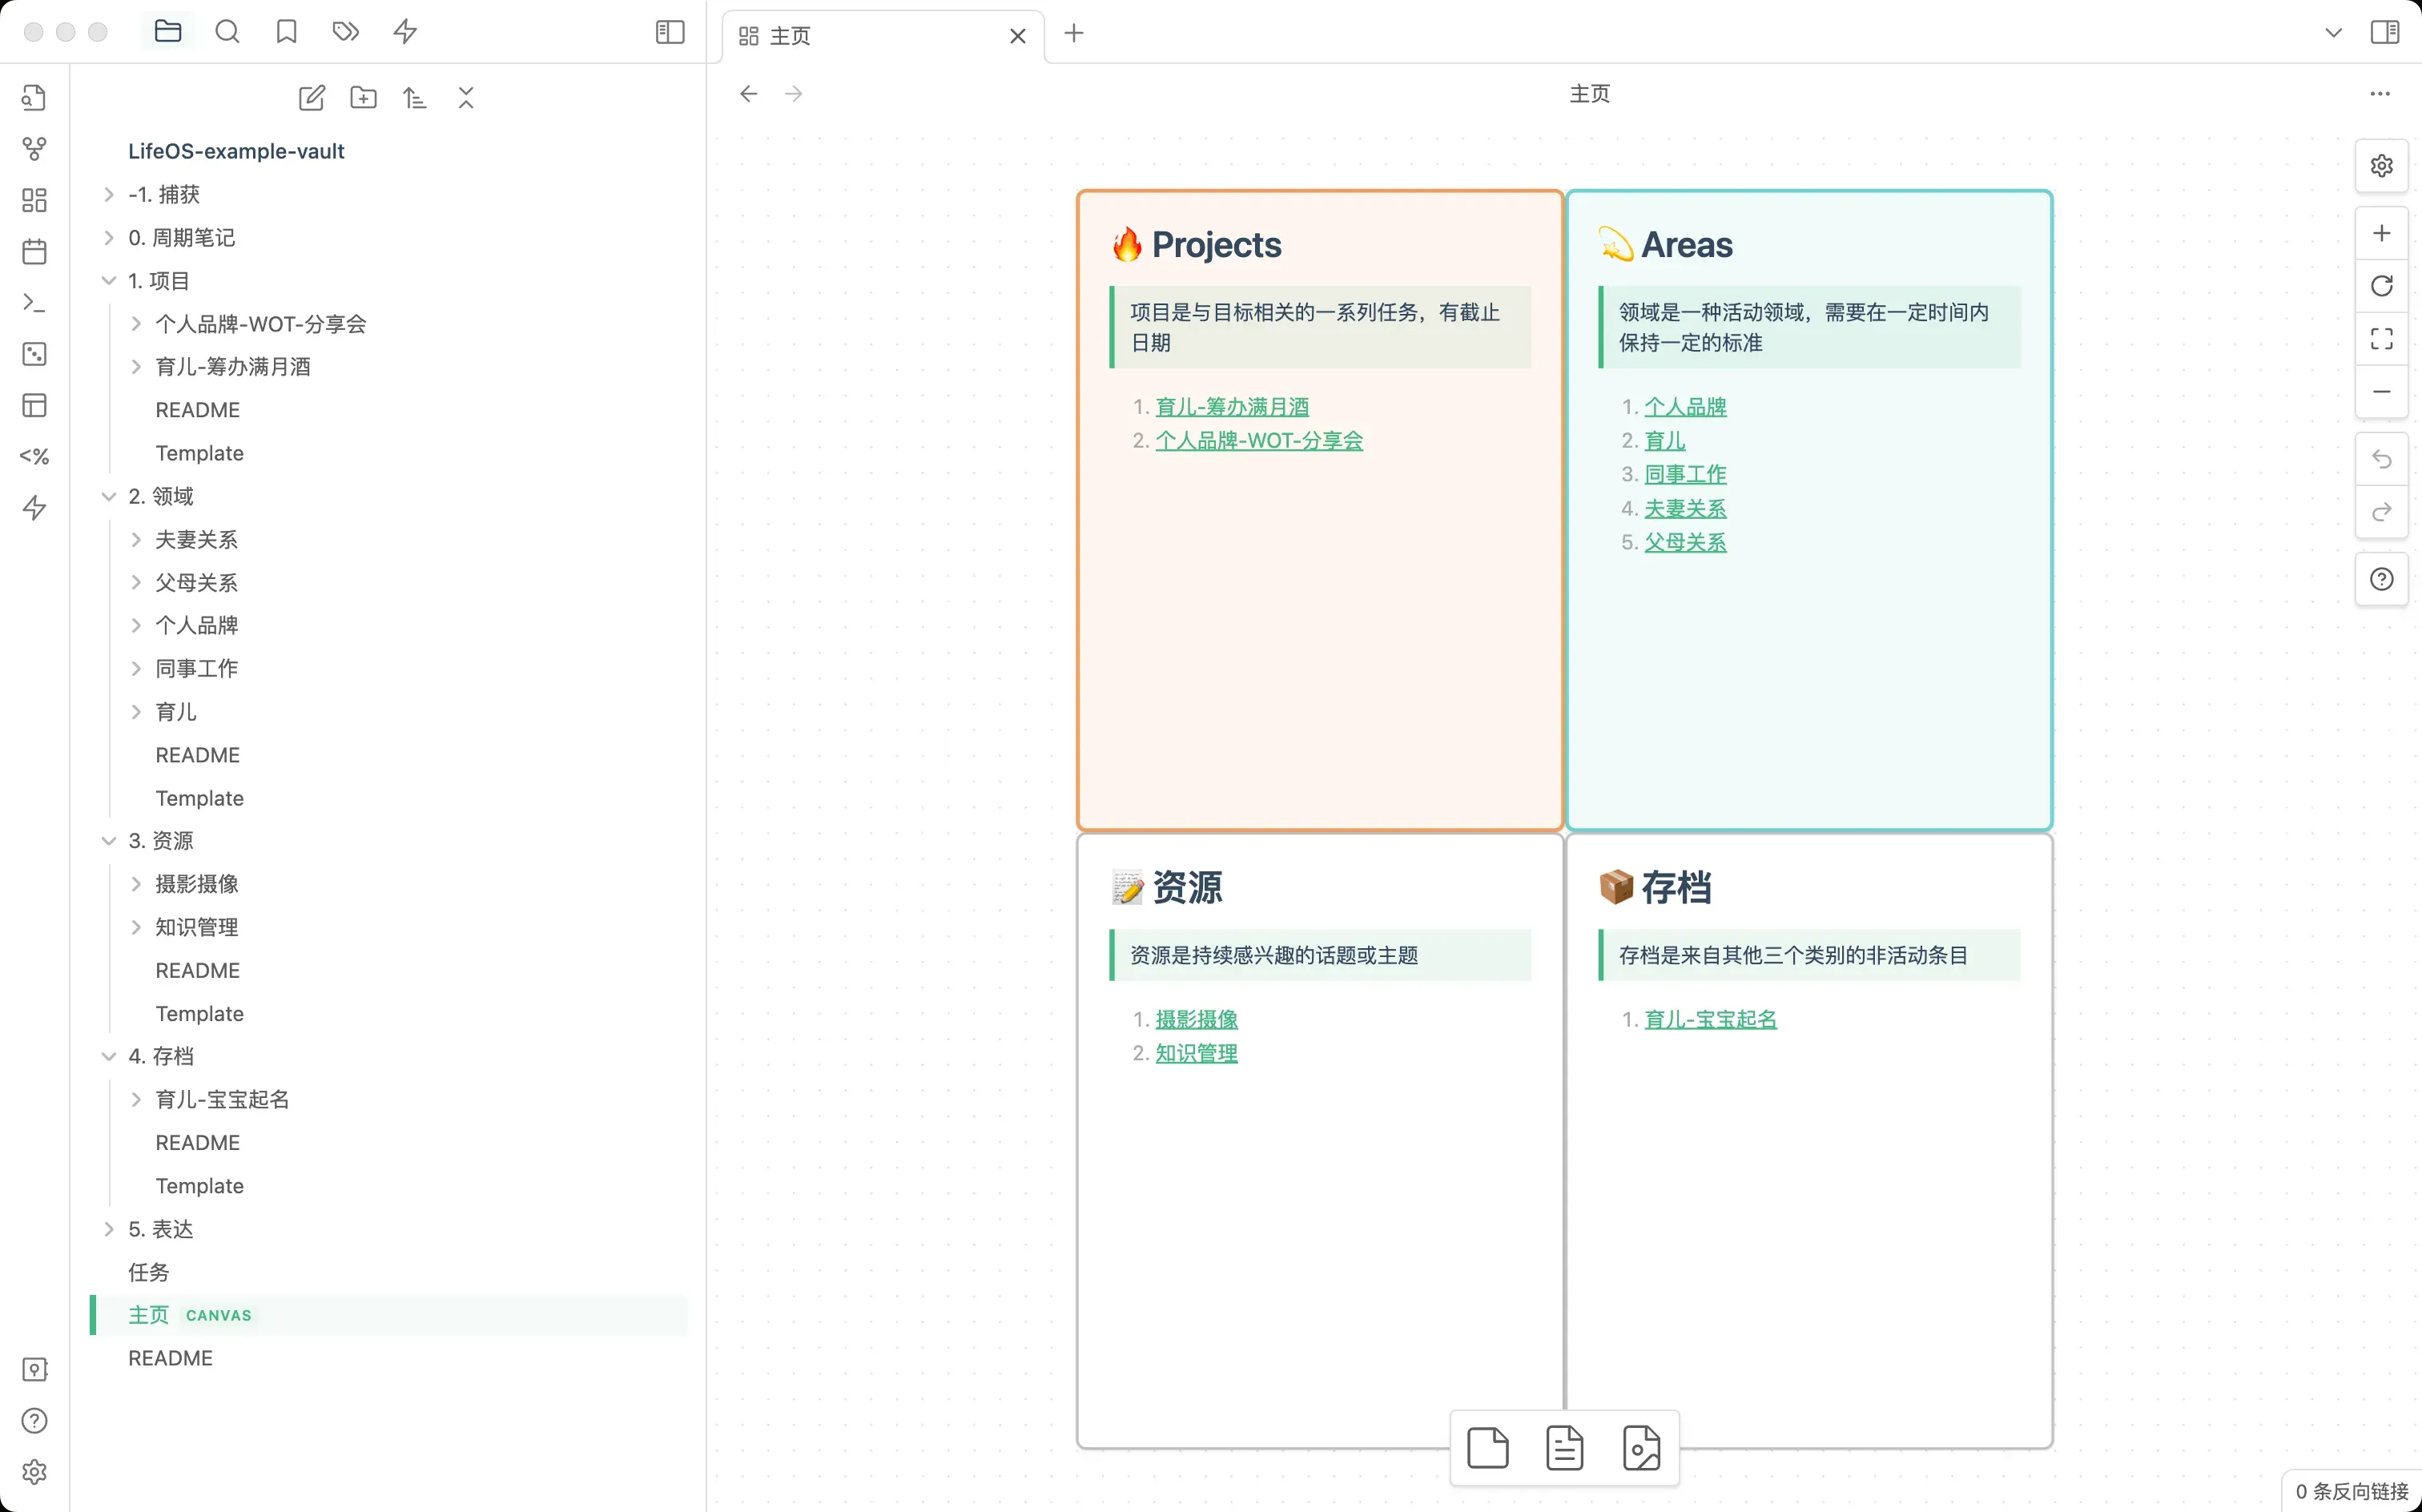Open 任务 file in explorer
The image size is (2422, 1512).
[x=149, y=1272]
